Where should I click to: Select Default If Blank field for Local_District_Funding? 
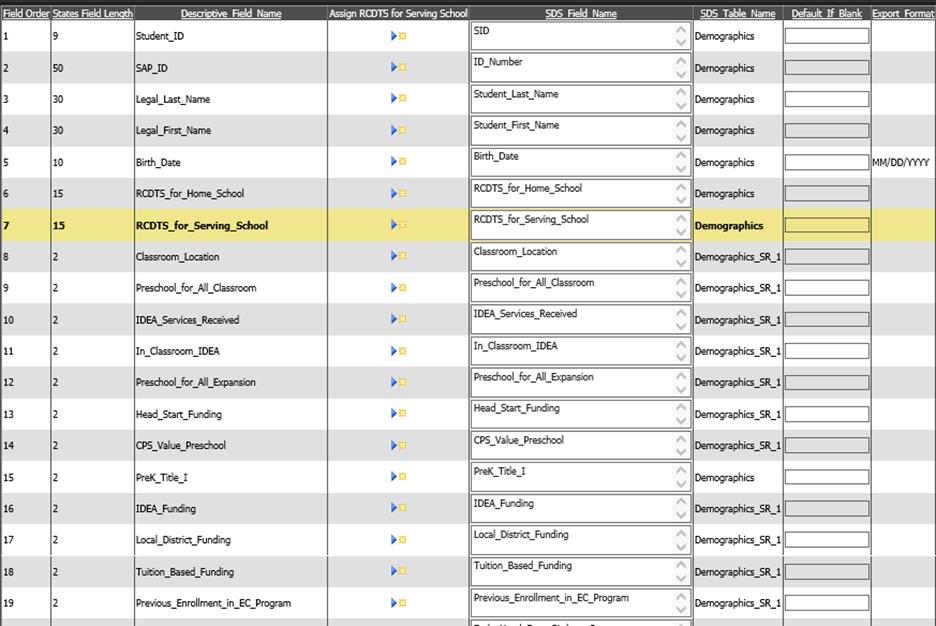pyautogui.click(x=826, y=540)
